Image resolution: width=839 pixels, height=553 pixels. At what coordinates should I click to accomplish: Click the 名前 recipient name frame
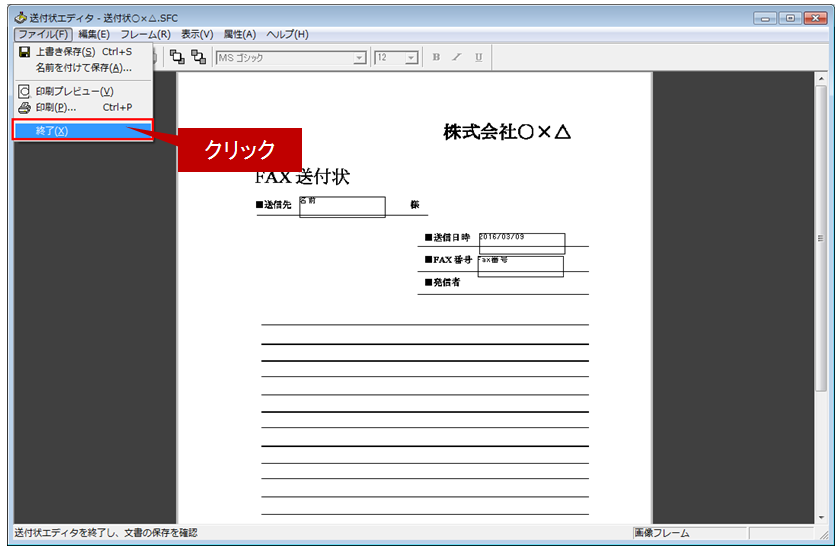[x=342, y=207]
